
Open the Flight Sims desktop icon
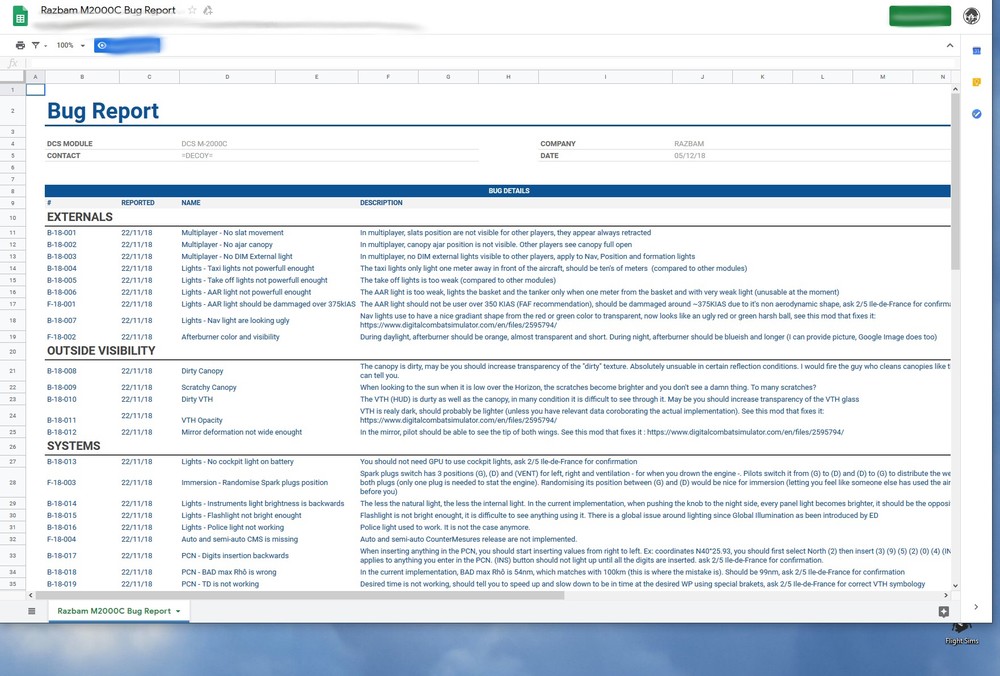(962, 633)
